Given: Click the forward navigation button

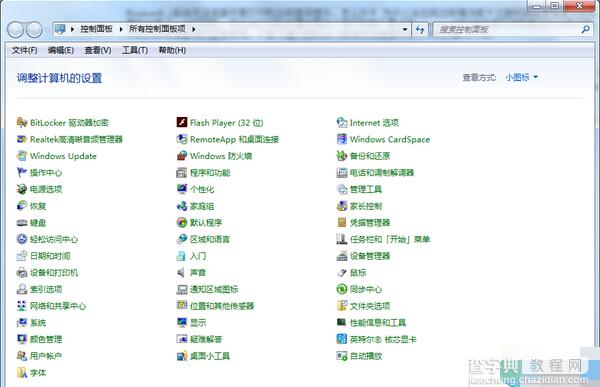Looking at the screenshot, I should (x=34, y=30).
